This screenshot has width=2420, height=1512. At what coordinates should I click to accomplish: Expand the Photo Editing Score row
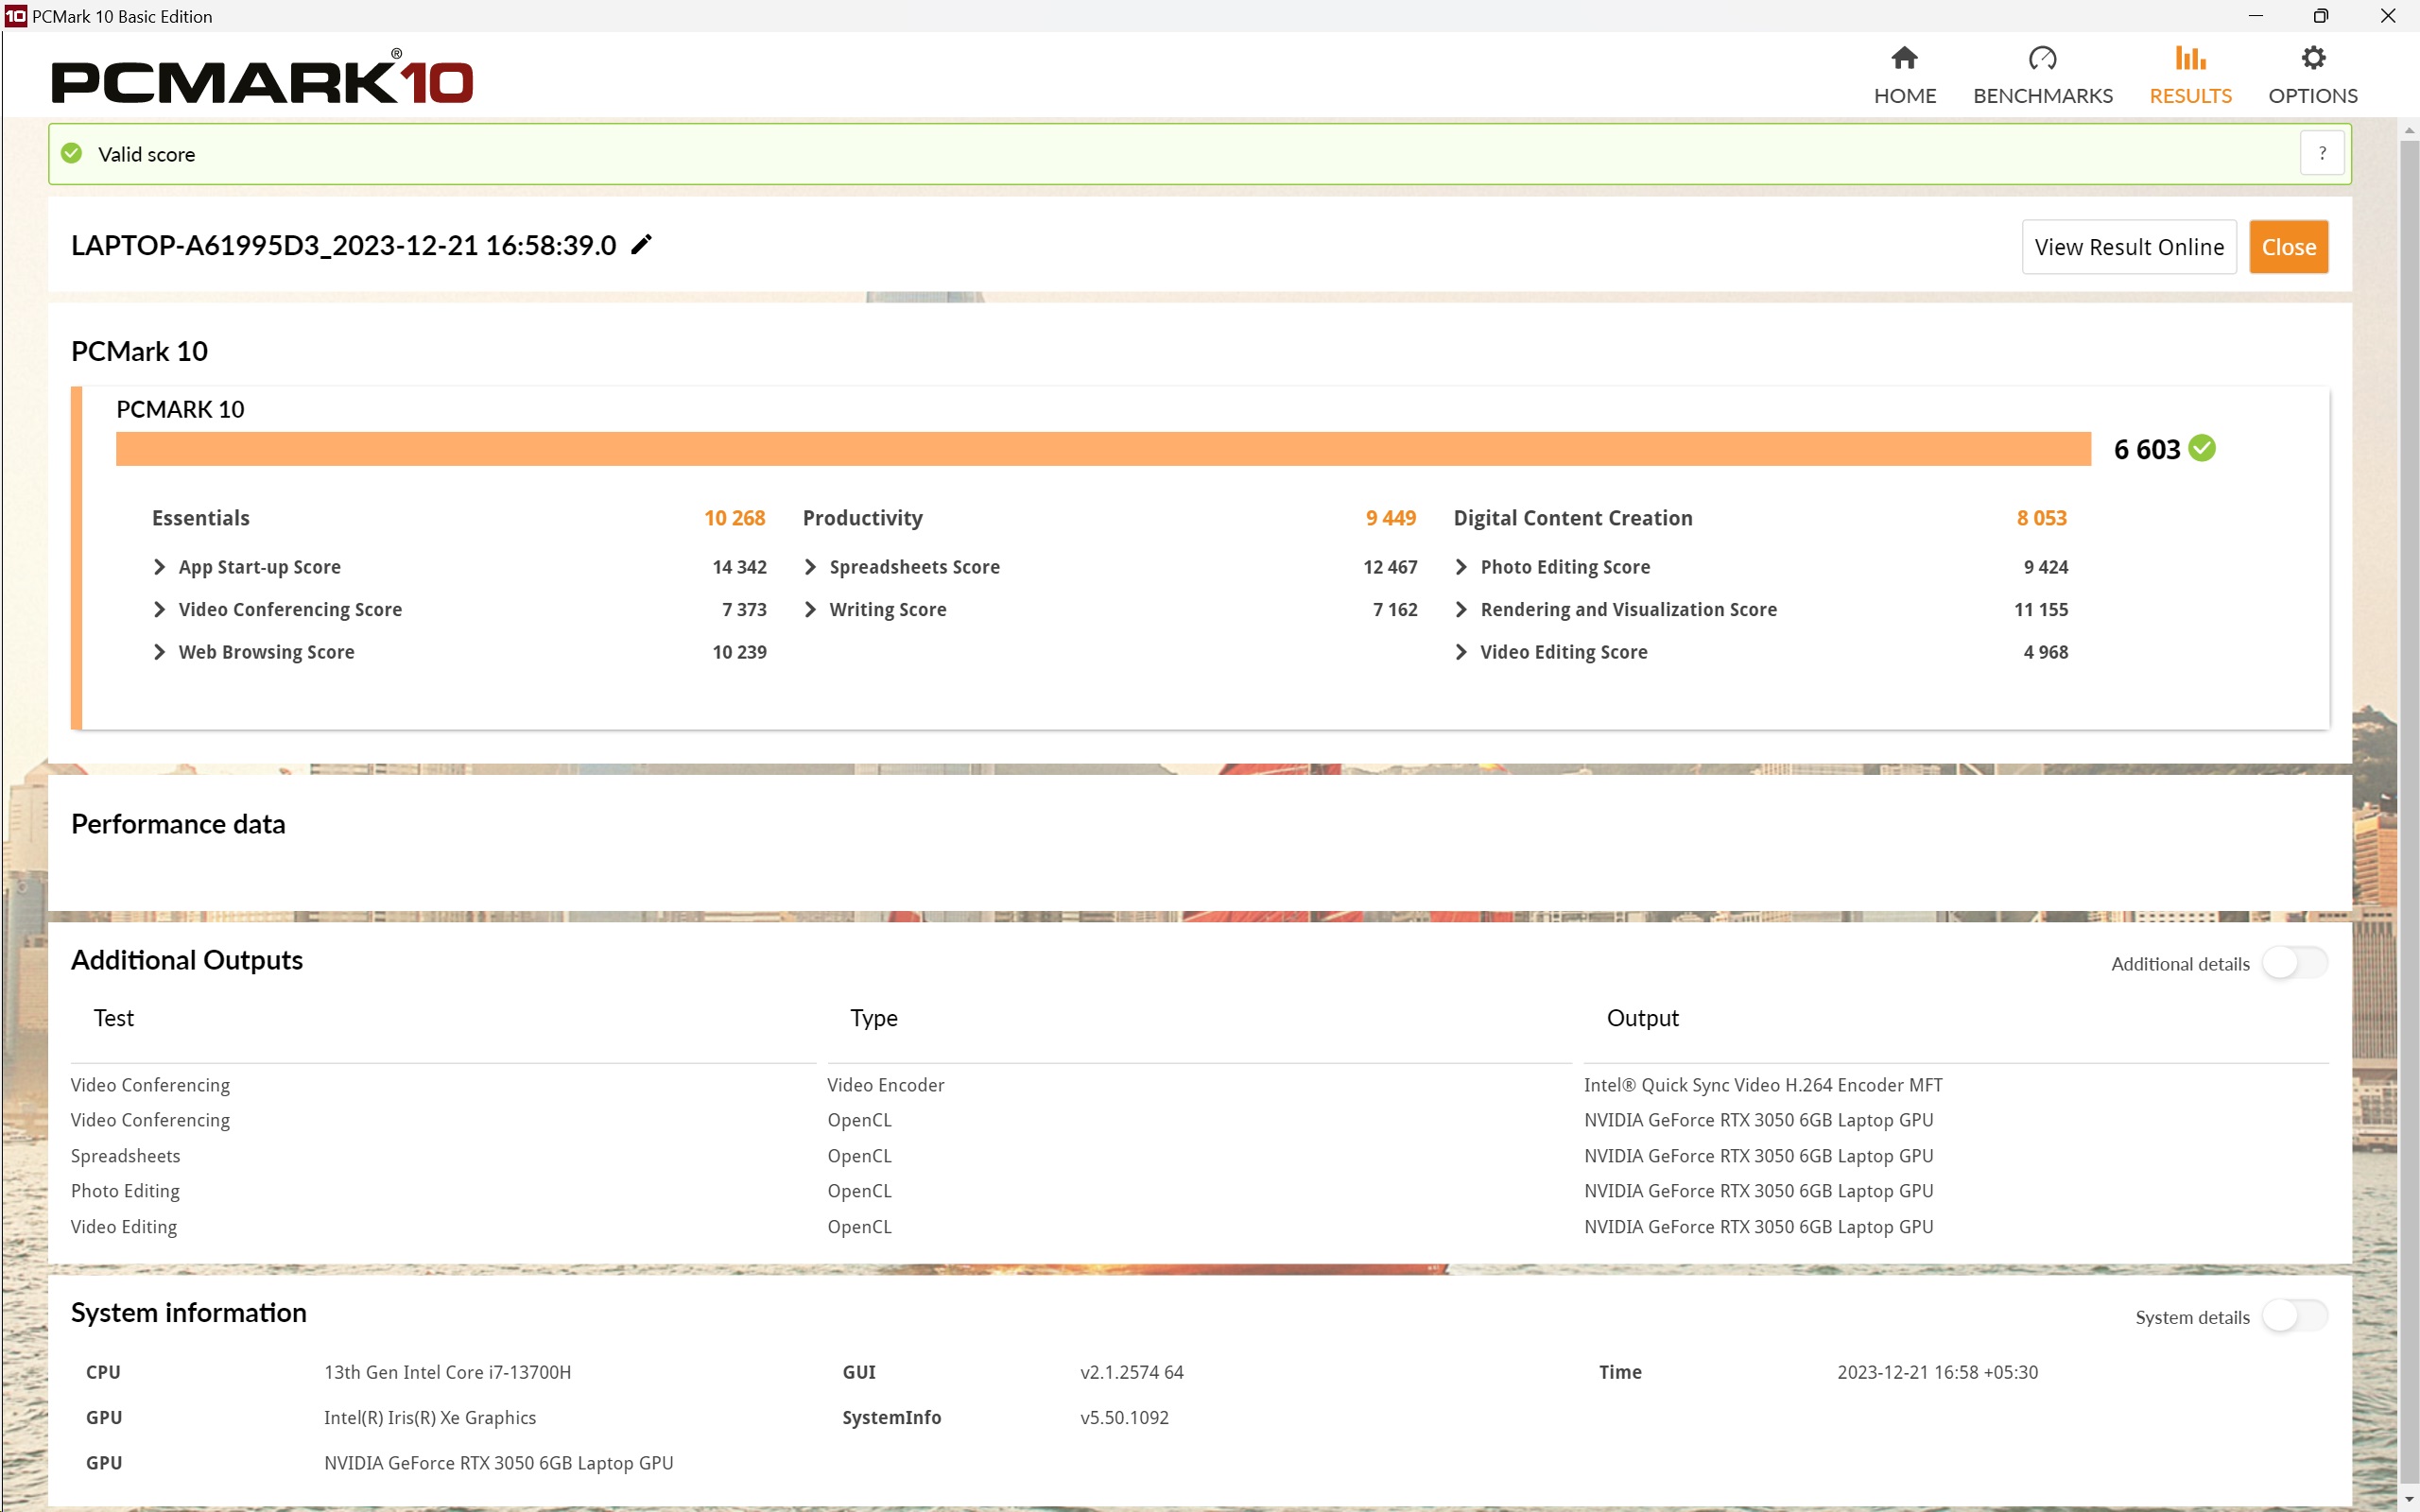(x=1461, y=567)
